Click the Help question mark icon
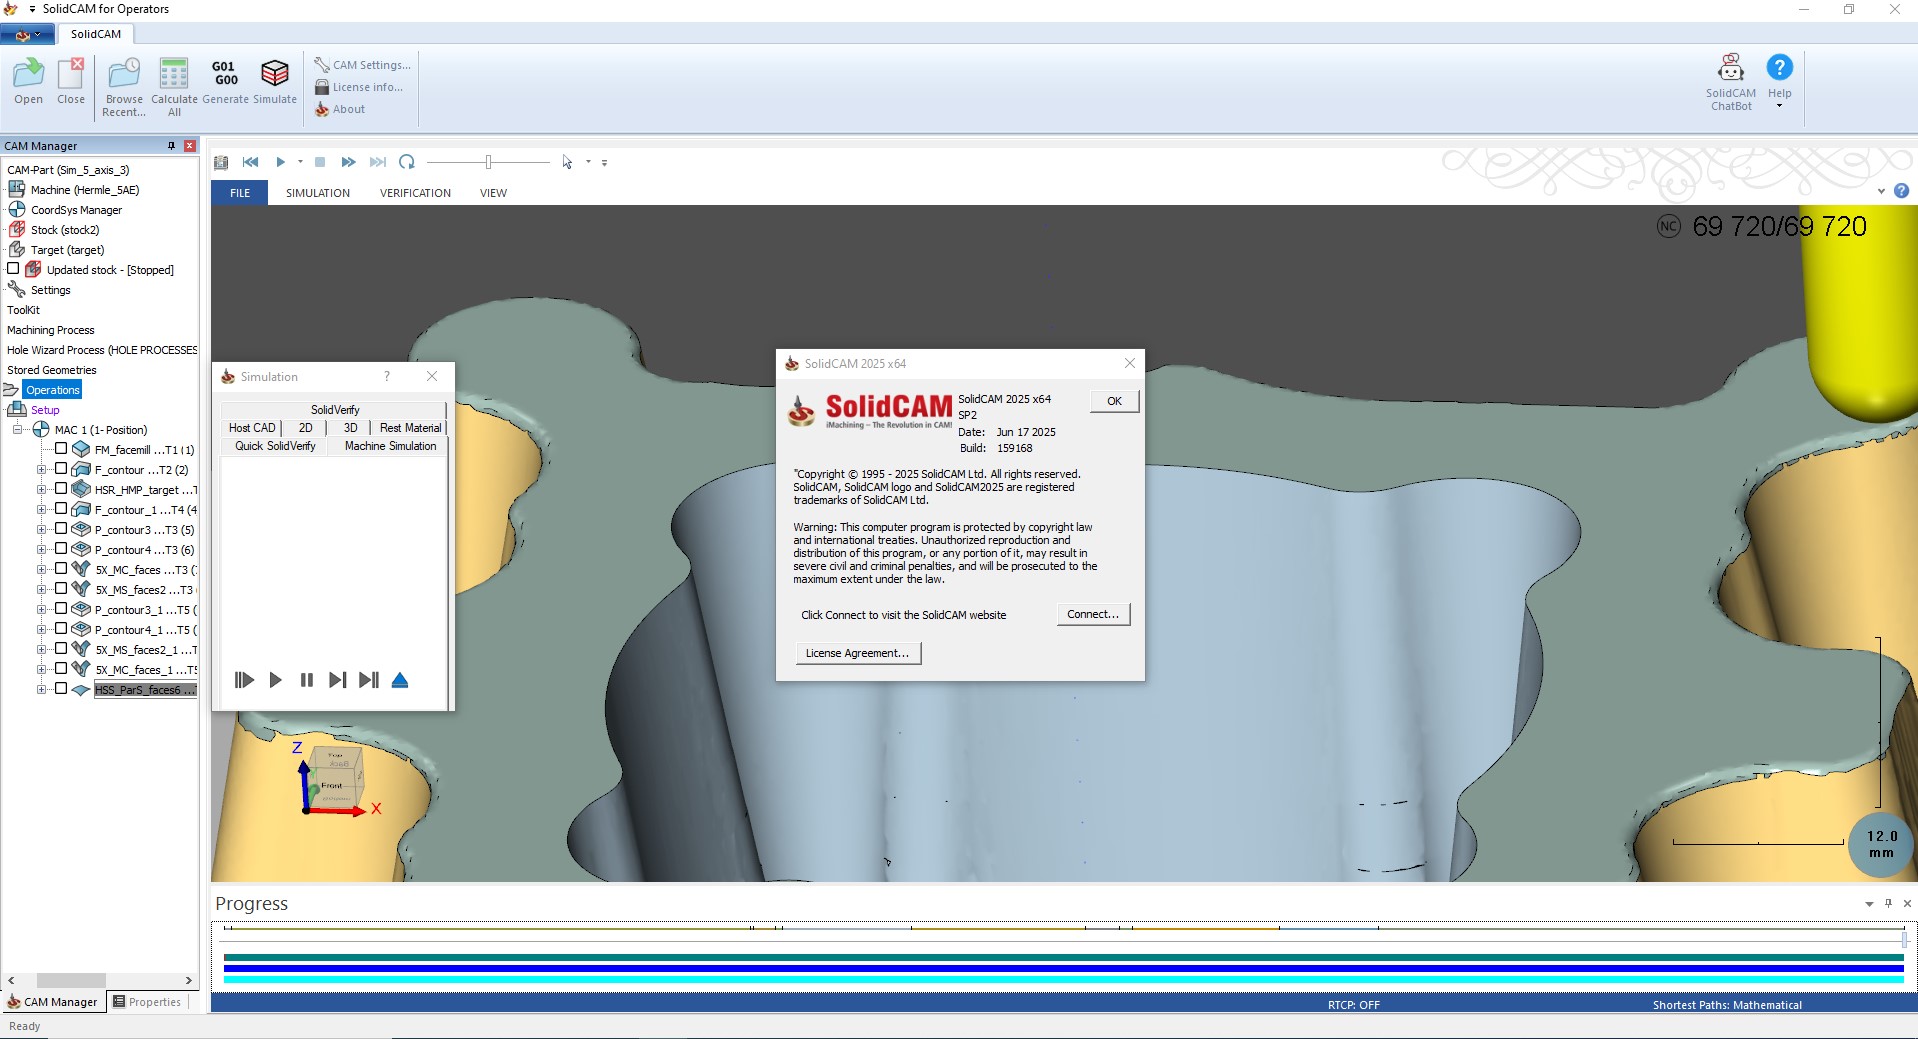Screen dimensions: 1918x1039 pos(1780,68)
